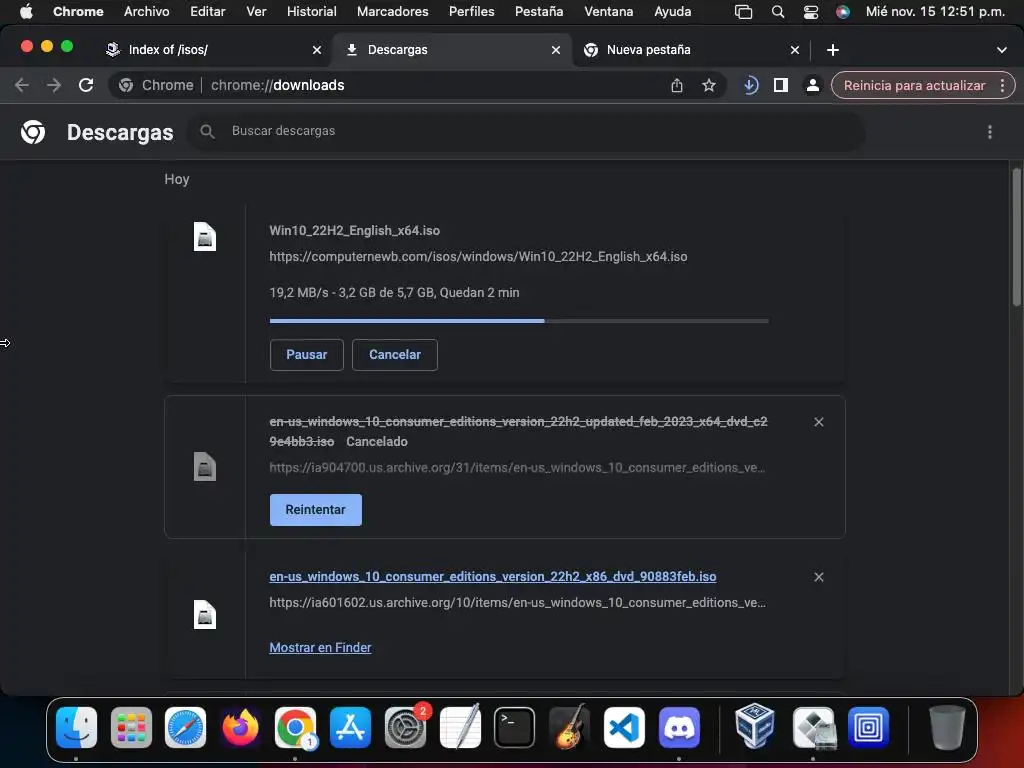Open the Chrome update three-dot menu
1024x768 pixels.
click(x=1002, y=85)
